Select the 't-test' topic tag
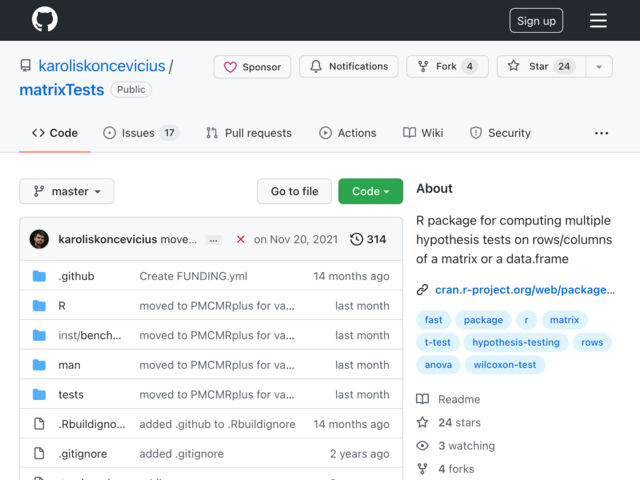This screenshot has width=640, height=480. point(438,342)
